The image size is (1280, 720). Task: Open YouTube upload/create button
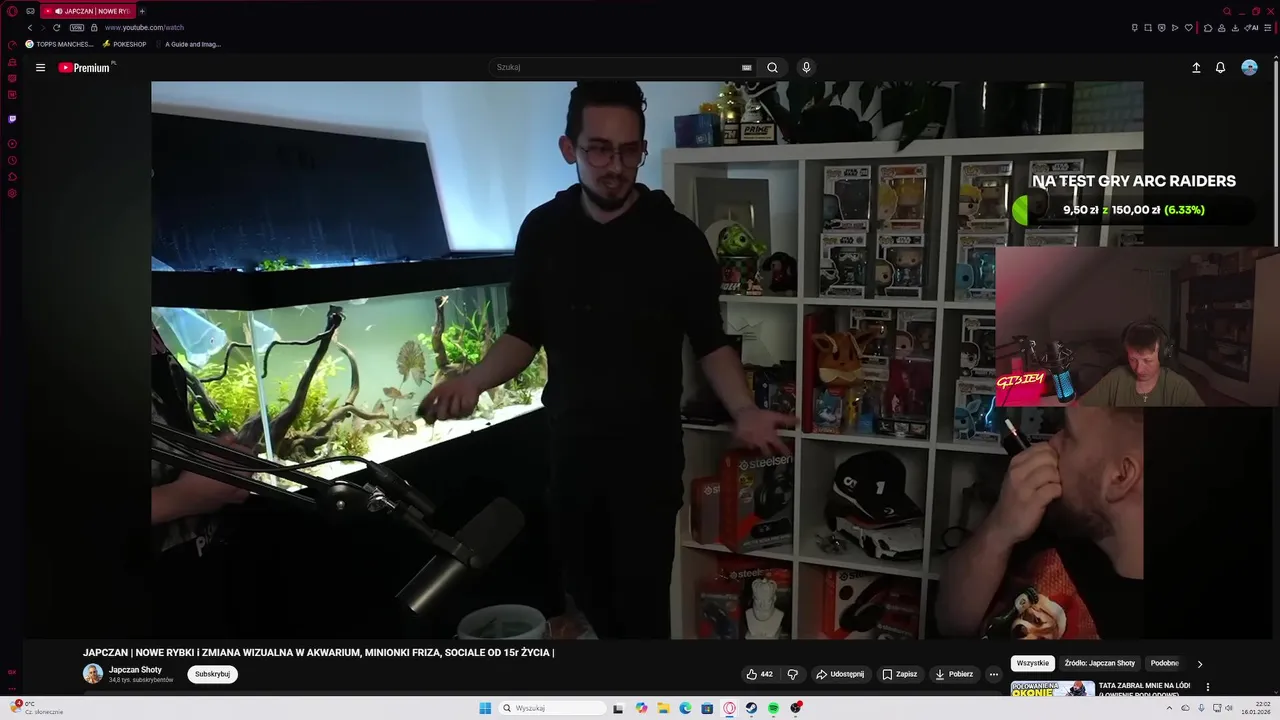click(1196, 68)
